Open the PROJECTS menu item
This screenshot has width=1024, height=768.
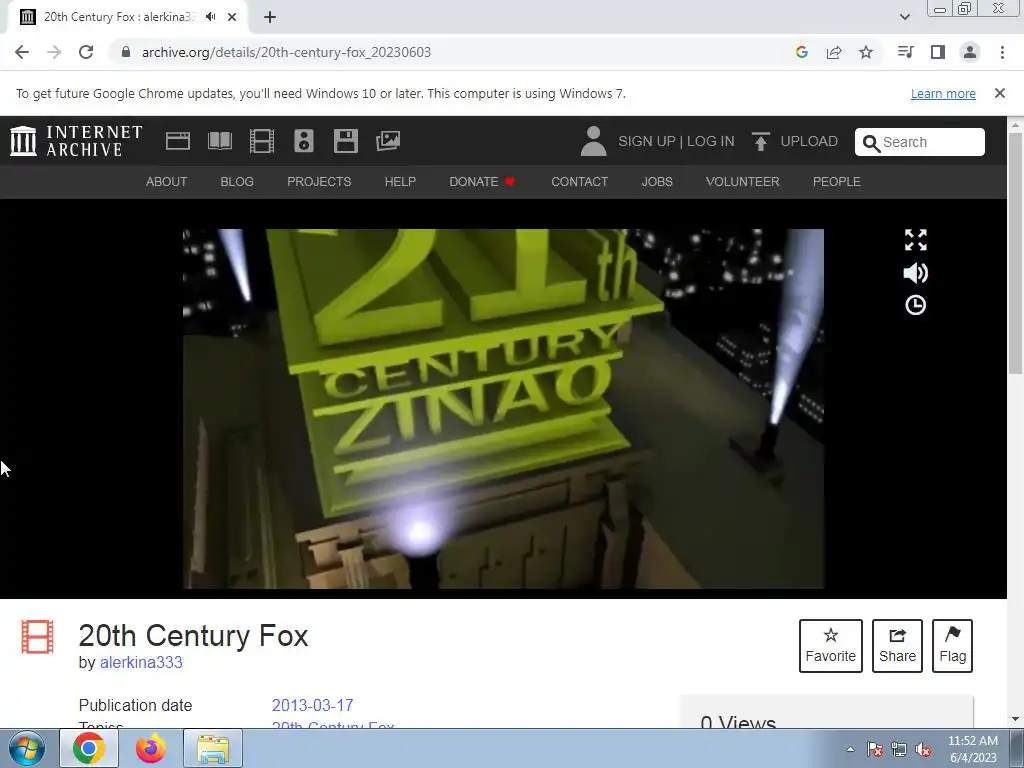pos(319,182)
